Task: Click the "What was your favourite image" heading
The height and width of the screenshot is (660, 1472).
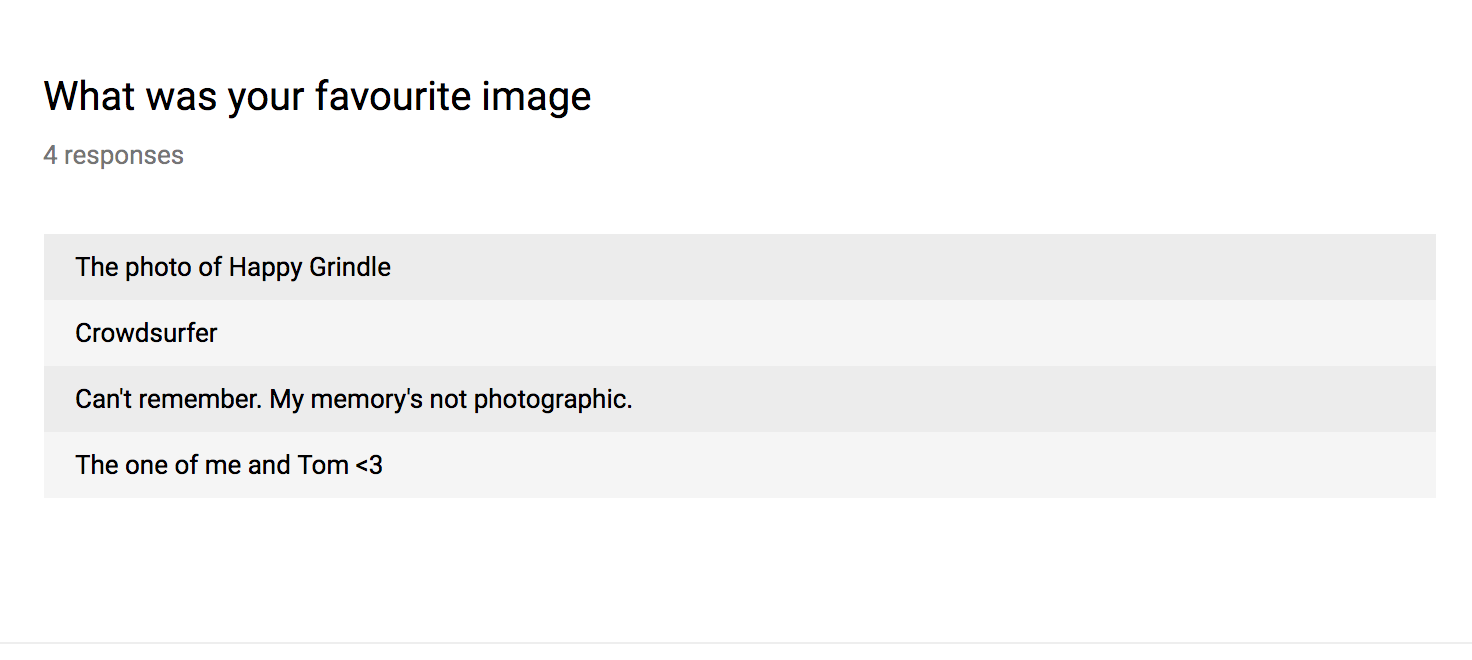Action: click(x=317, y=96)
